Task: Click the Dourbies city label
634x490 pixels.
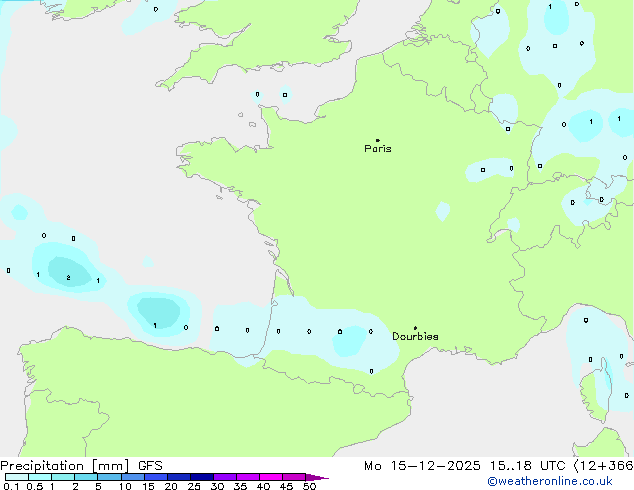Action: (x=415, y=336)
